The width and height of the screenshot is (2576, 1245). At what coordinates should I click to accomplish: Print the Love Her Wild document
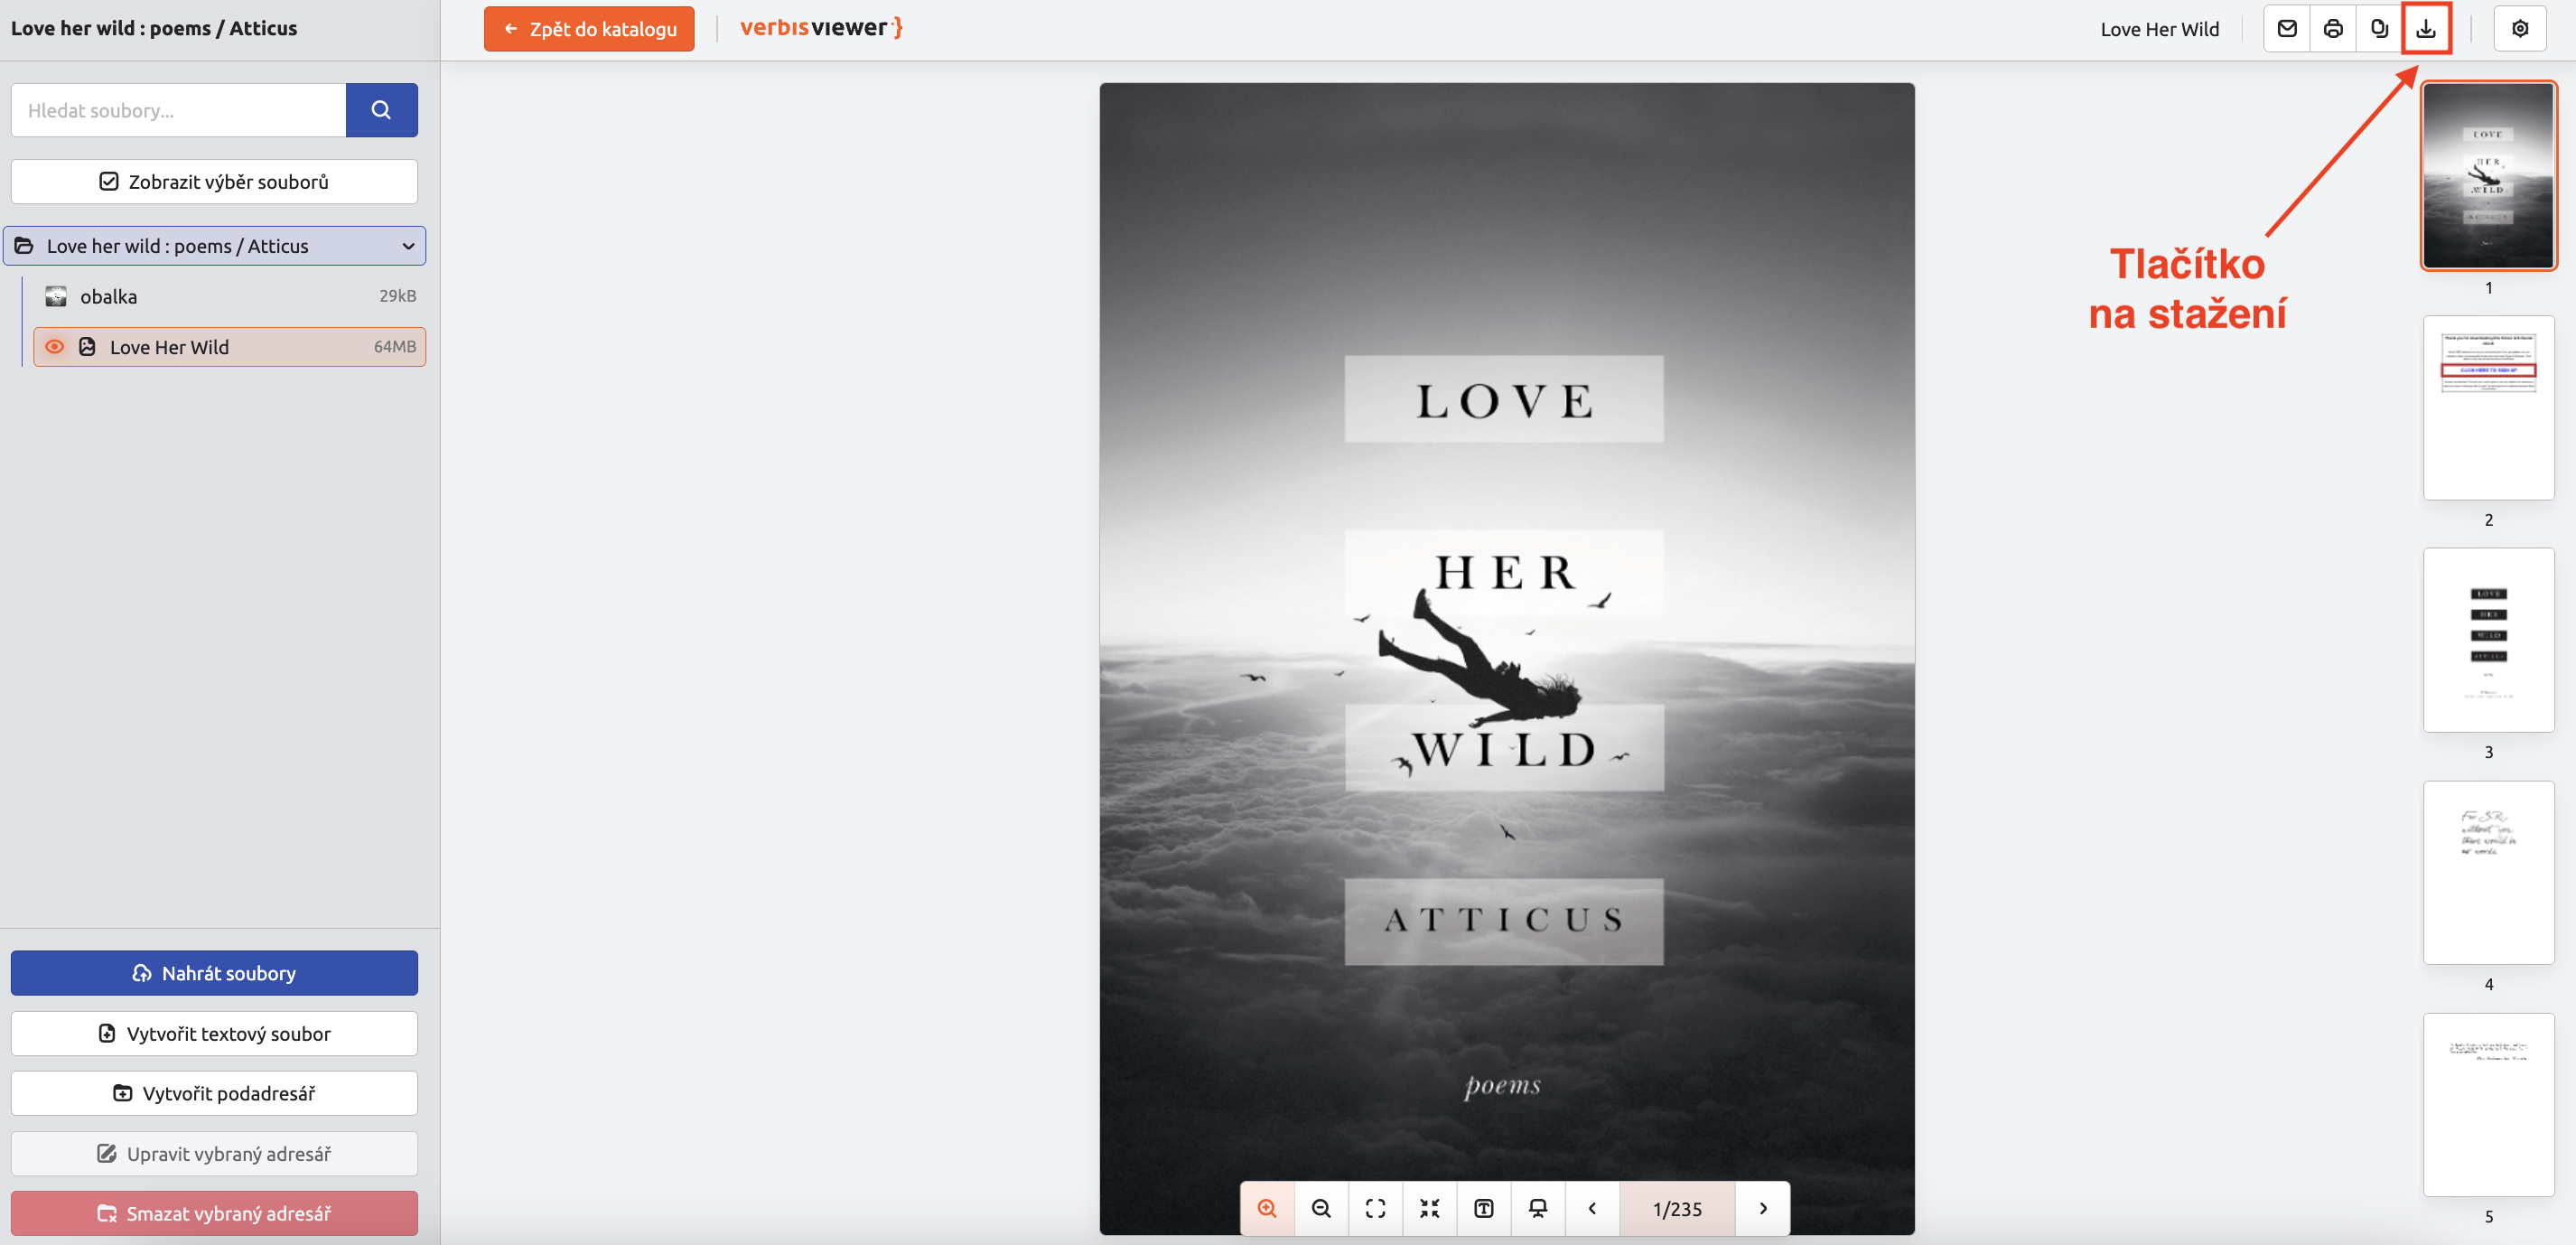pyautogui.click(x=2333, y=29)
